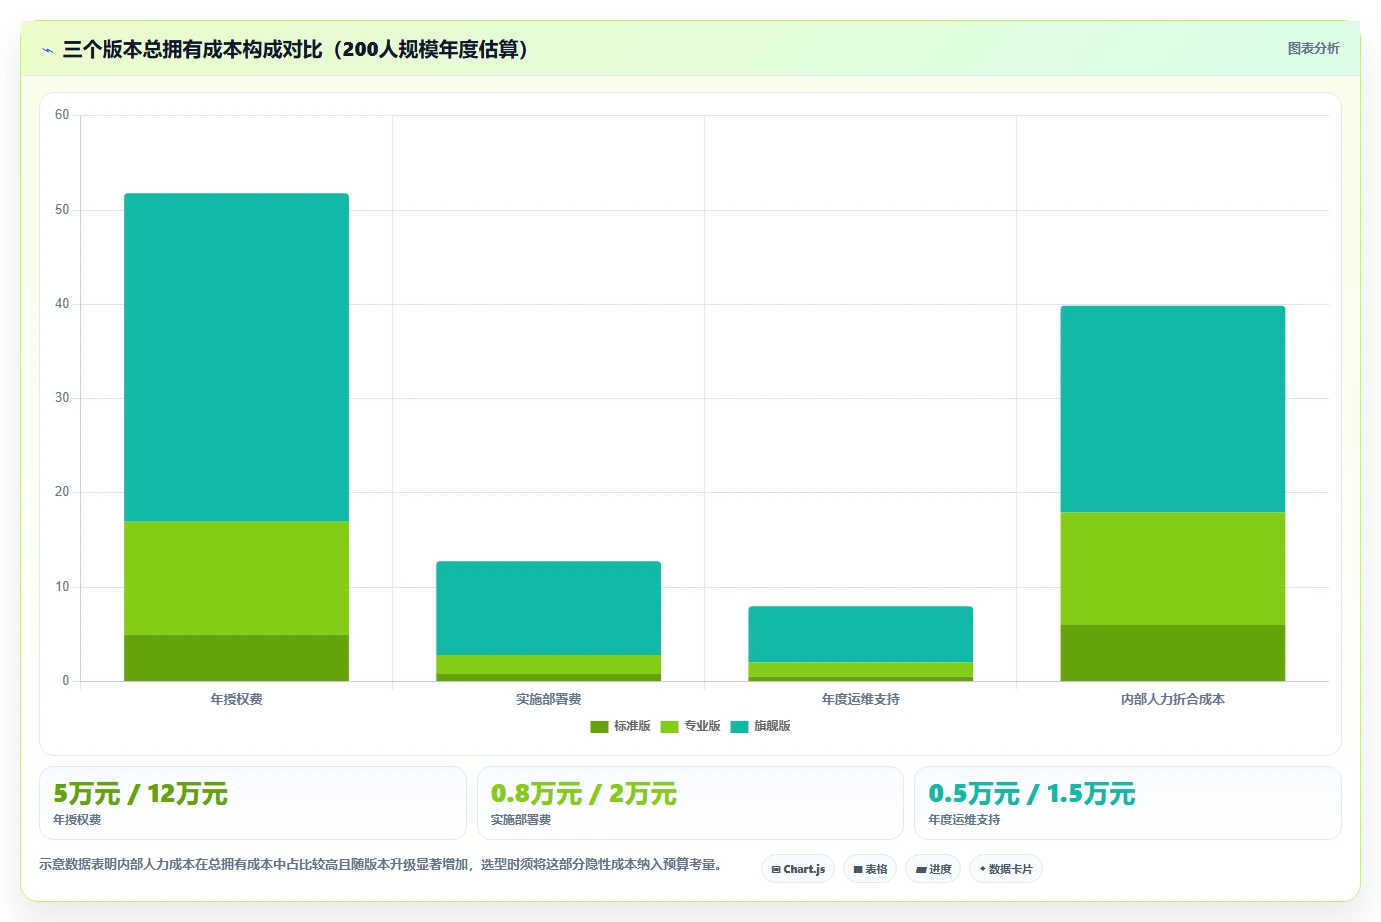Image resolution: width=1381 pixels, height=922 pixels.
Task: Click 旗舰版 segment of 年授权费 bar
Action: (236, 357)
